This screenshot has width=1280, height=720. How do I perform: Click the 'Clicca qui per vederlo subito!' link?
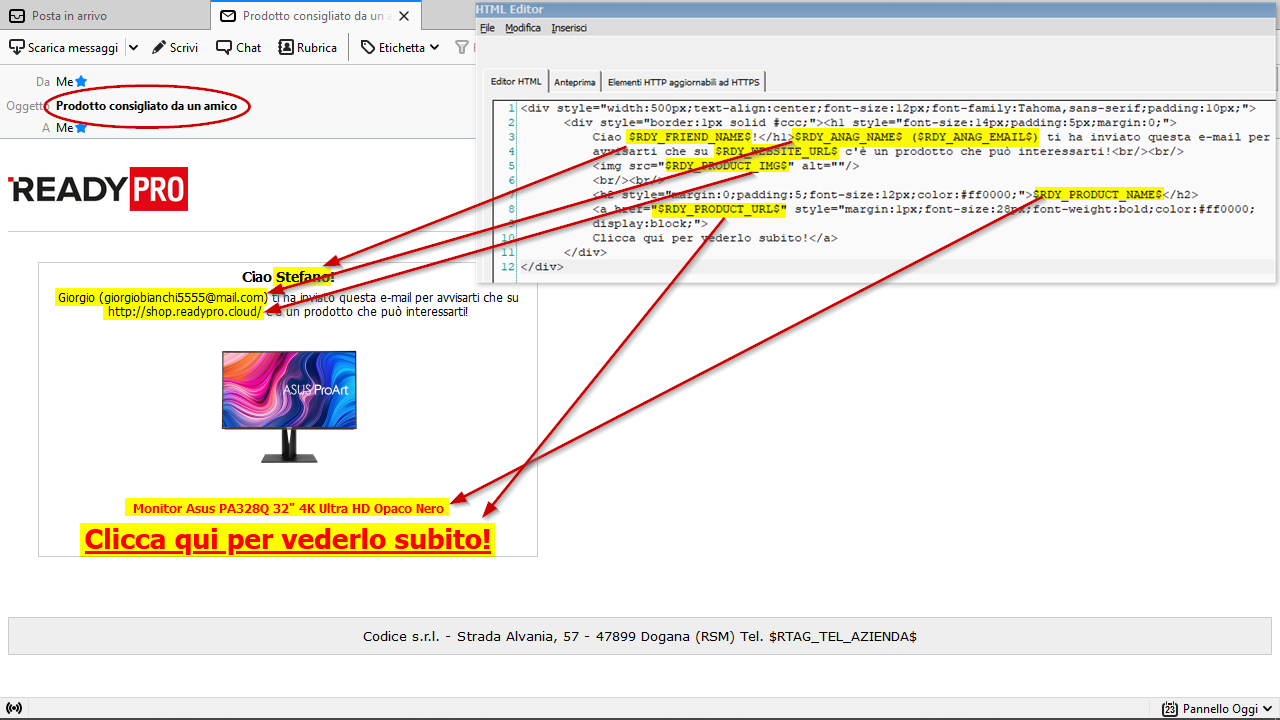pos(288,539)
